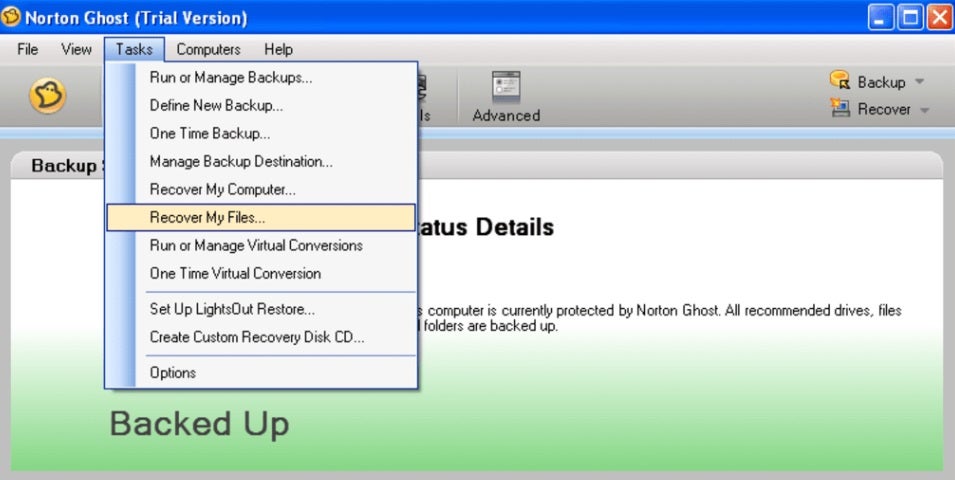Select Run or Manage Virtual Conversions

[261, 245]
